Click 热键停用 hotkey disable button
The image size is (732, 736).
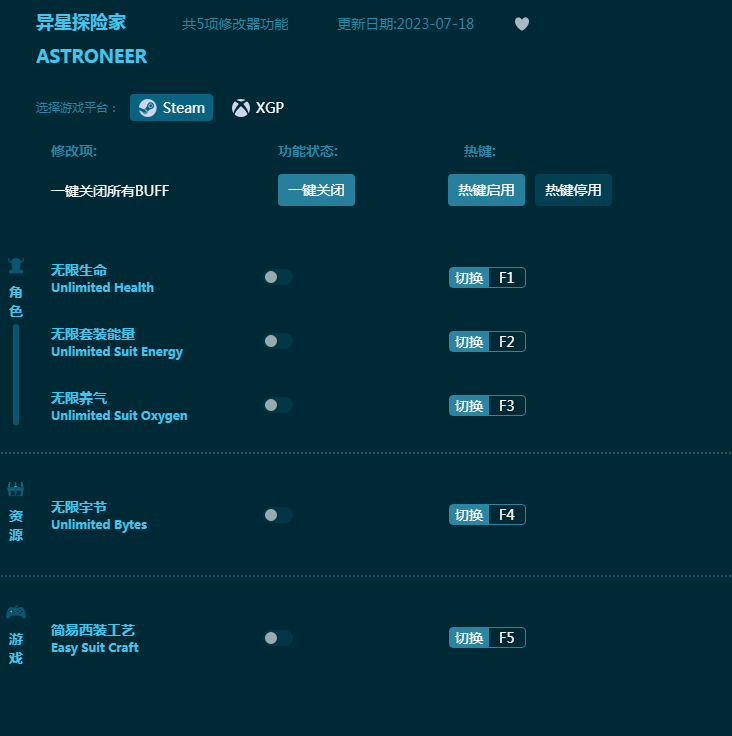[573, 190]
